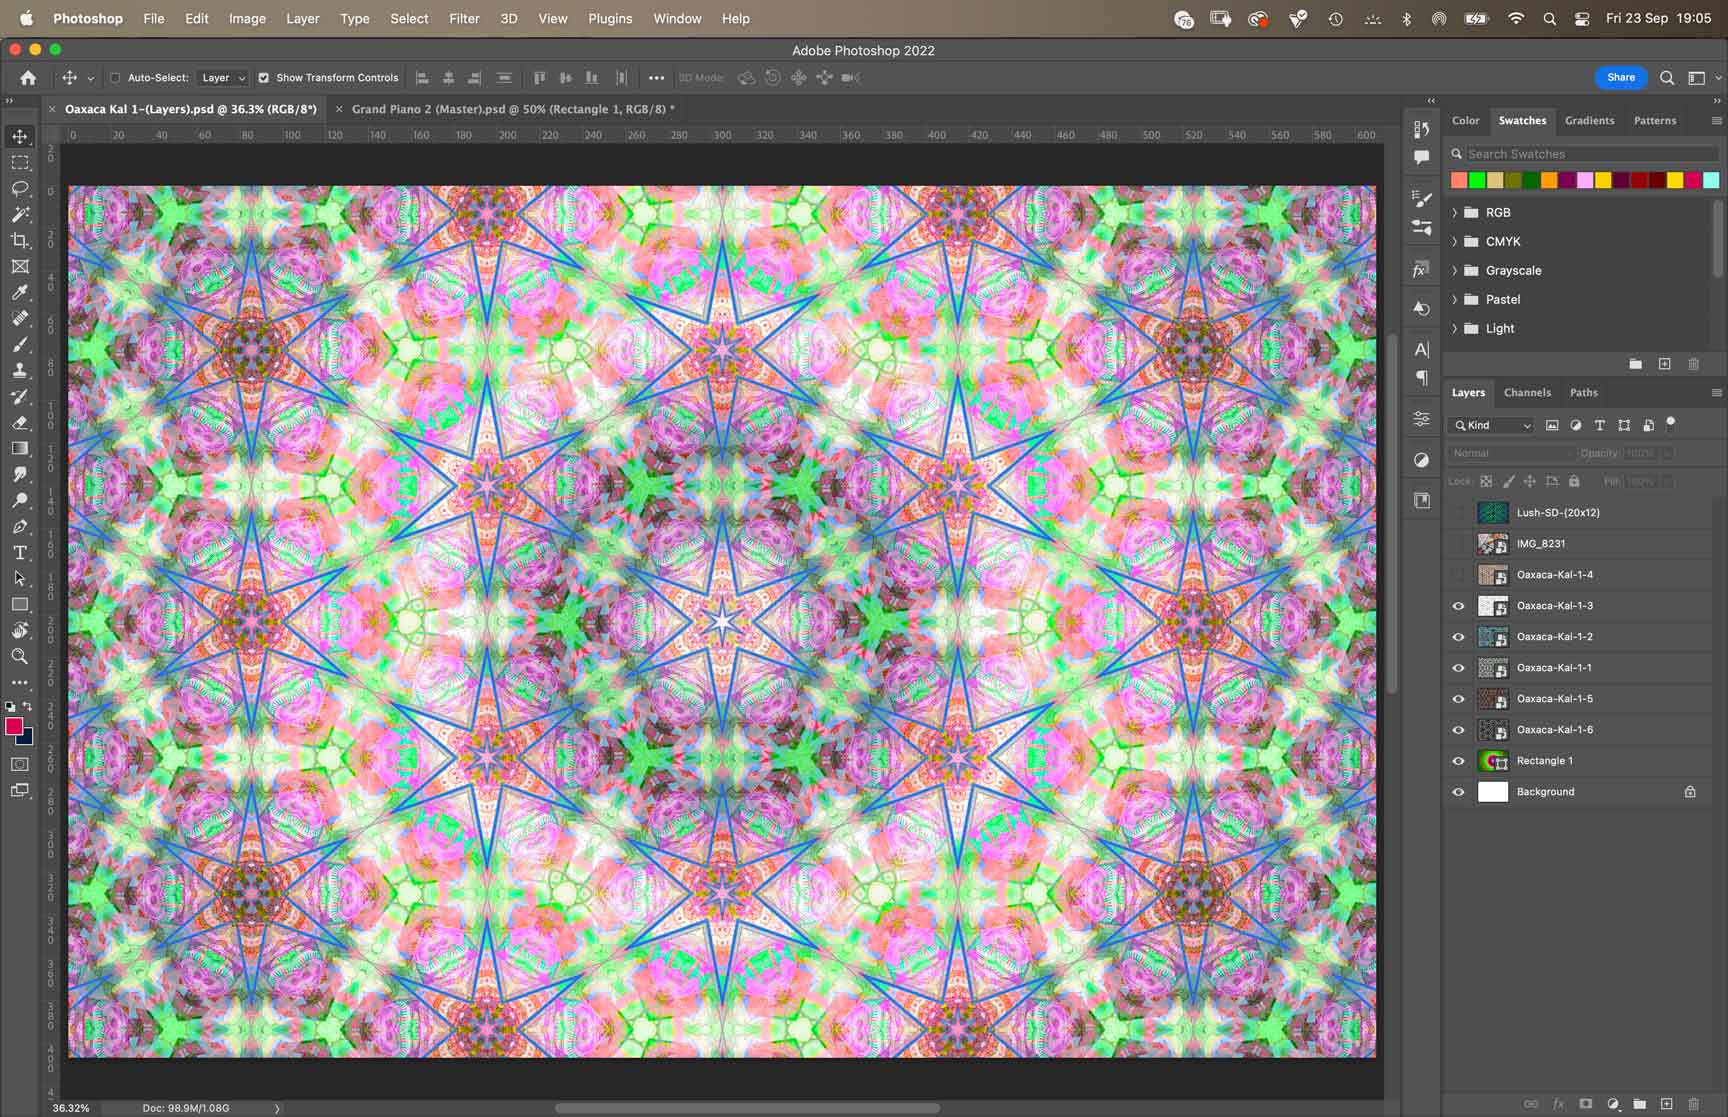Open more align options ellipsis button
The width and height of the screenshot is (1728, 1117).
(x=656, y=77)
